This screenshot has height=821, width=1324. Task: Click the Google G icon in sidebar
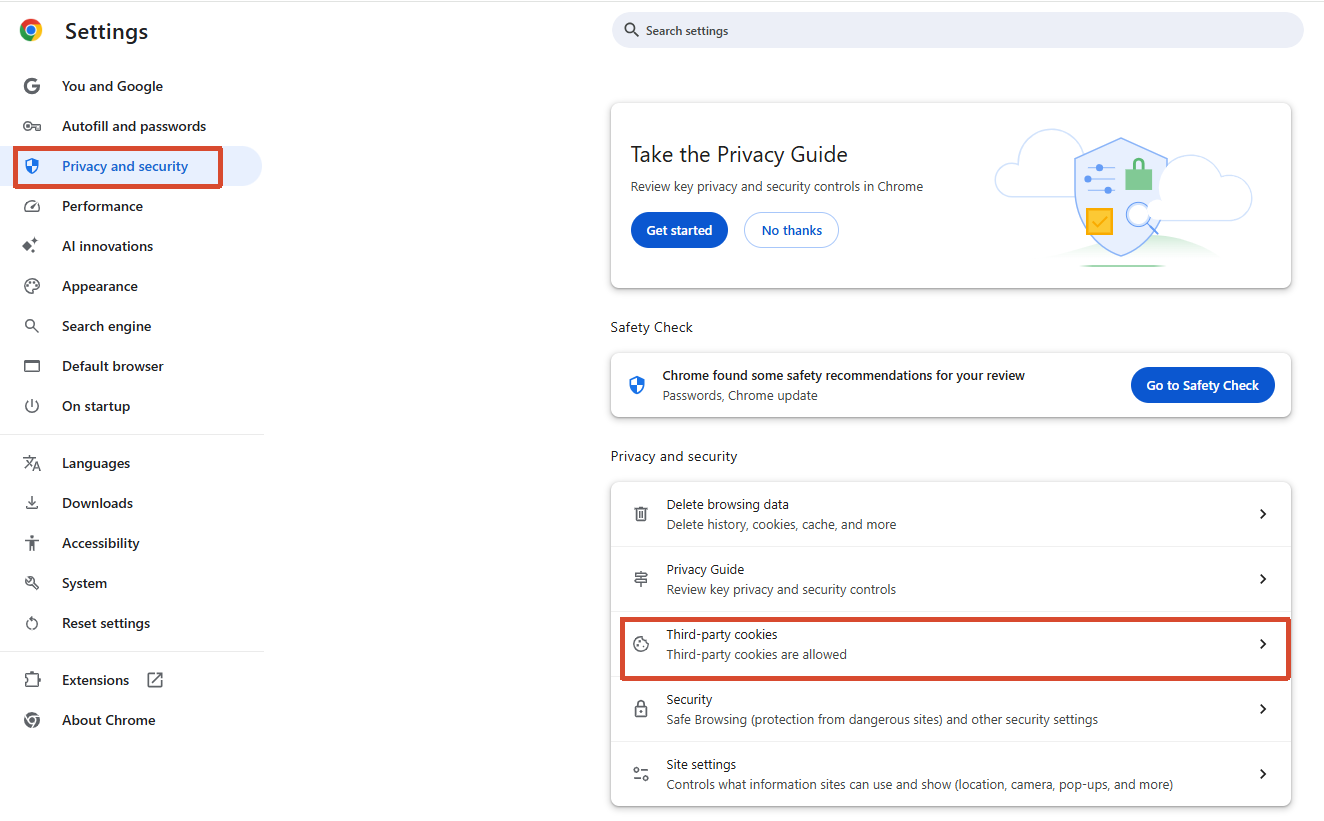coord(32,86)
